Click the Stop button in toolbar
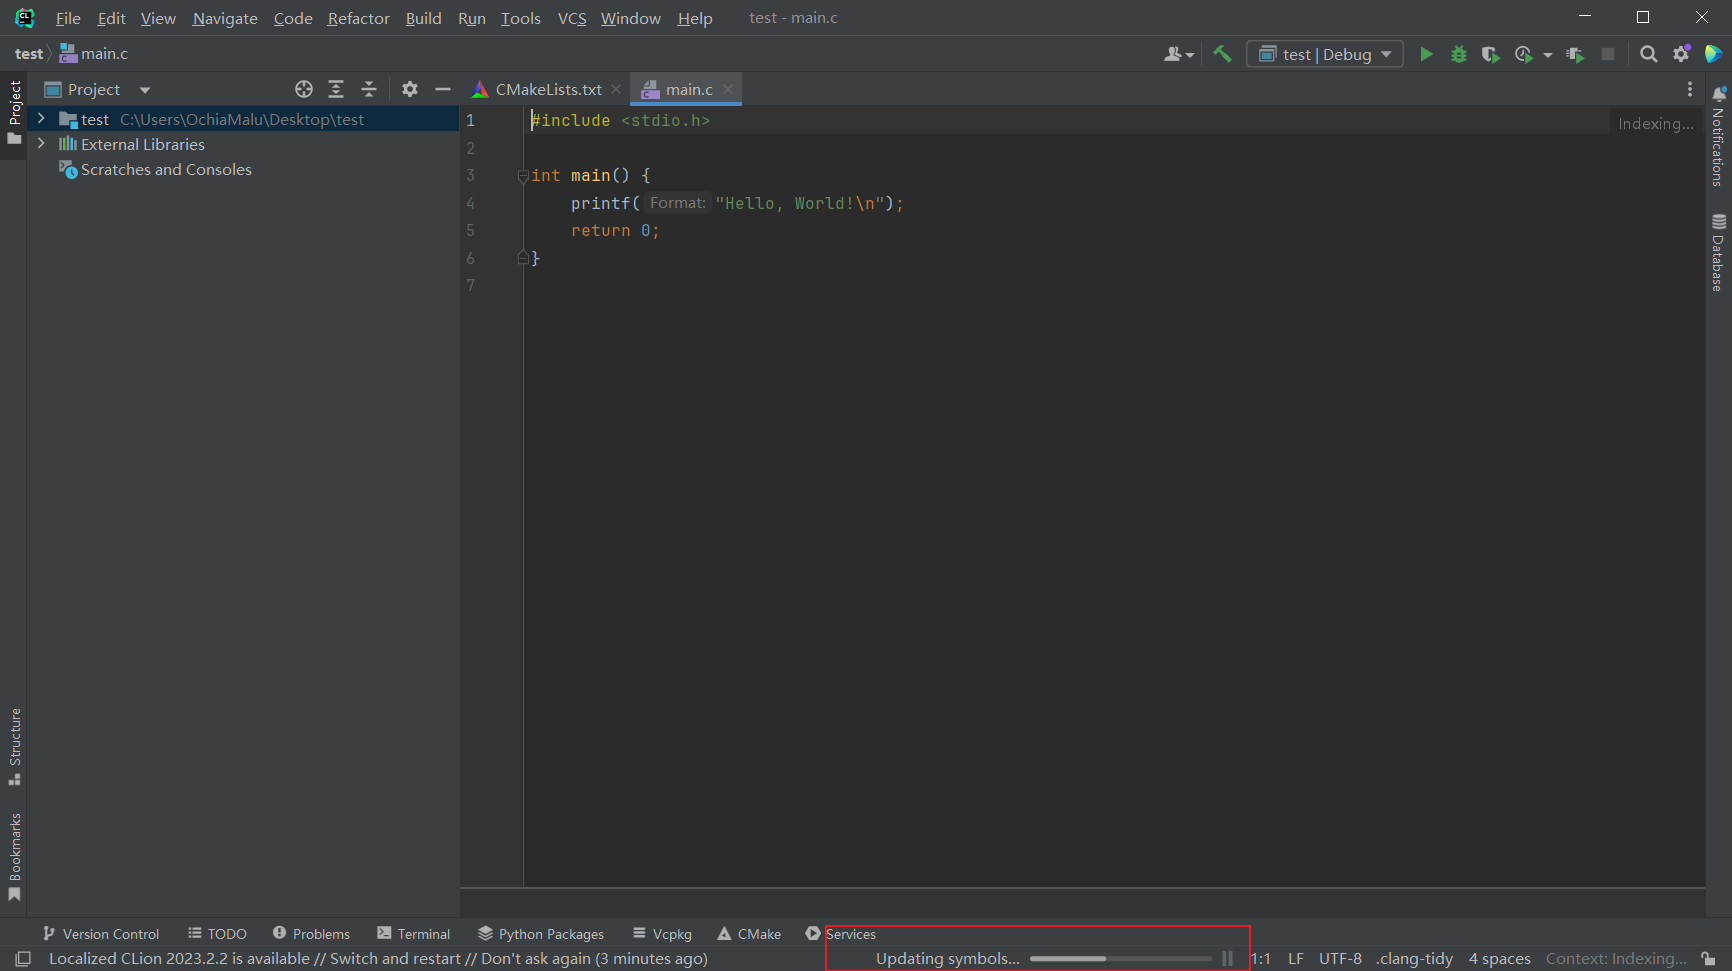This screenshot has width=1732, height=971. click(1608, 54)
